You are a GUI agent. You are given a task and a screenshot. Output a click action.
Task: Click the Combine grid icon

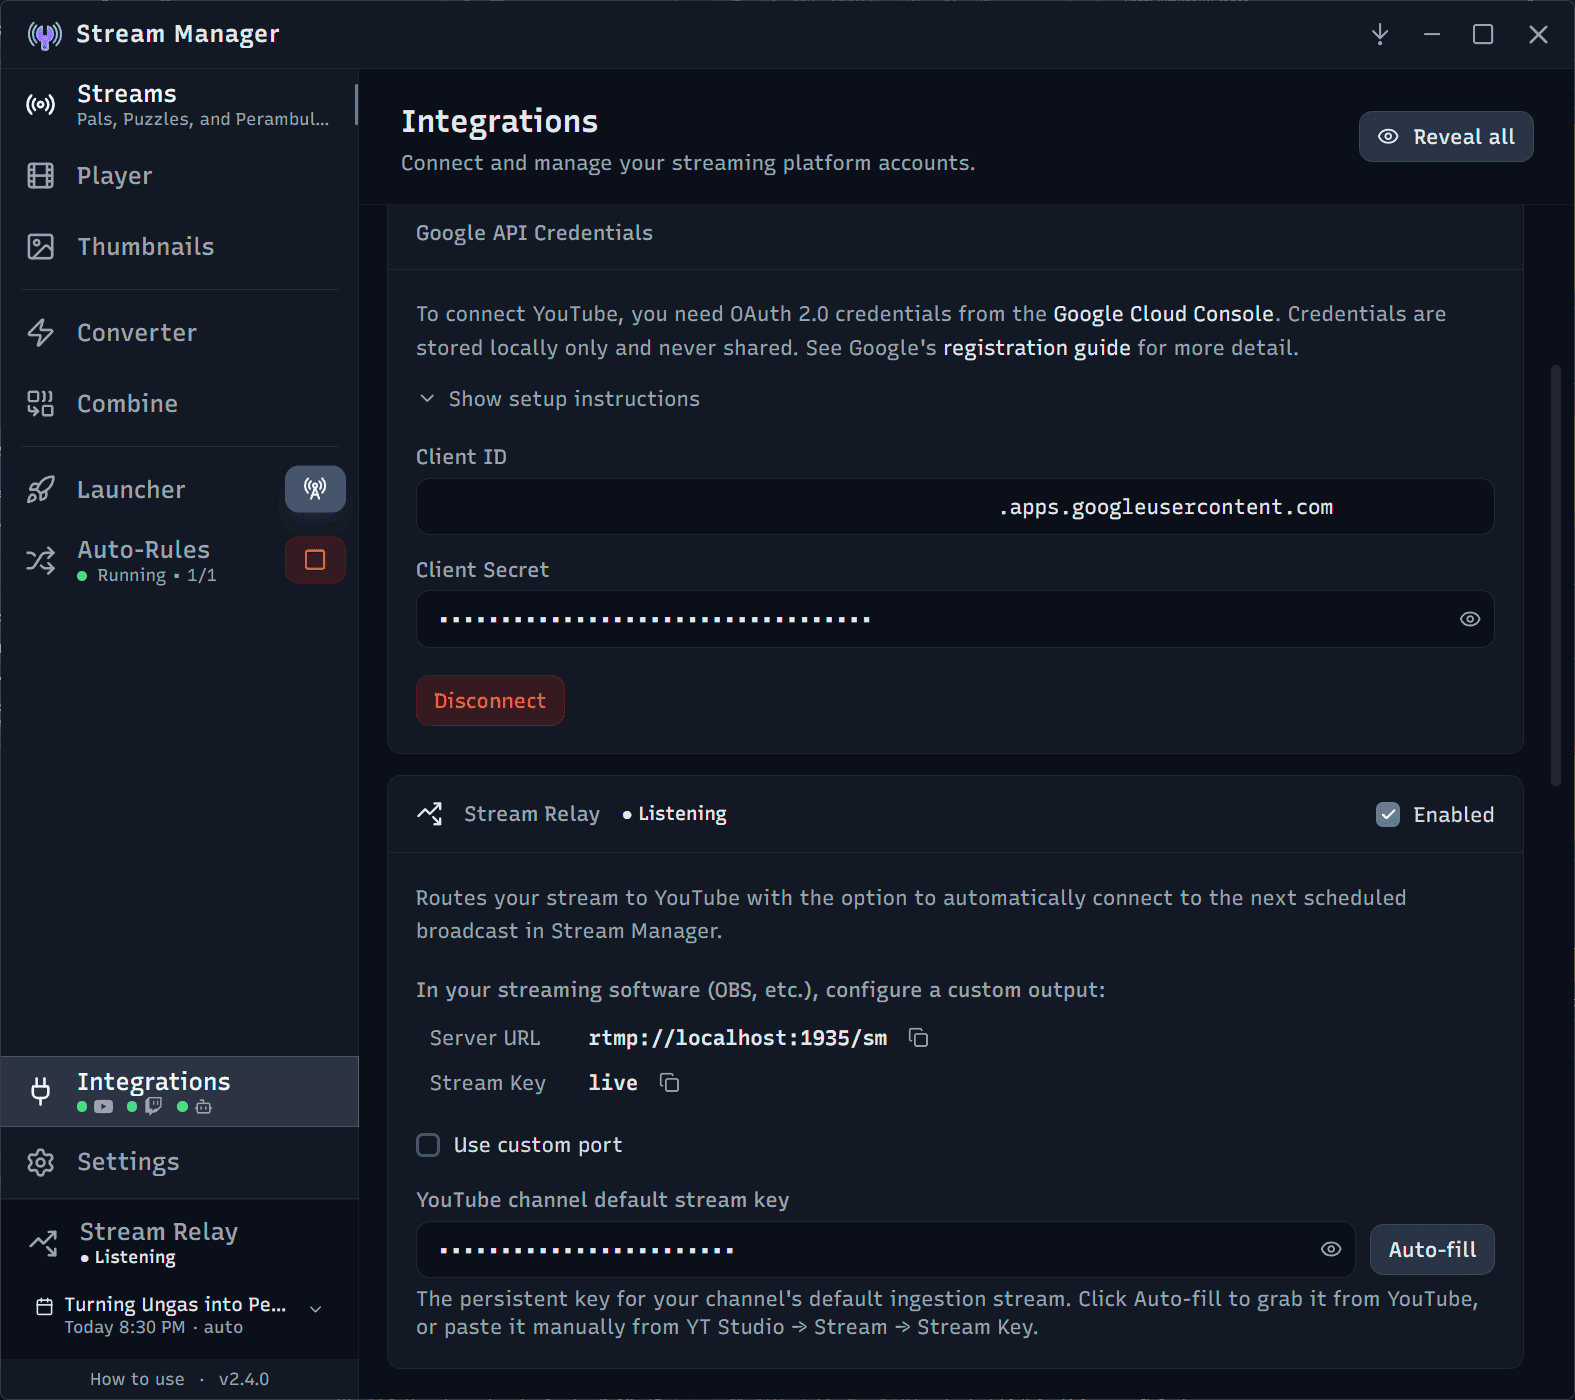(41, 404)
